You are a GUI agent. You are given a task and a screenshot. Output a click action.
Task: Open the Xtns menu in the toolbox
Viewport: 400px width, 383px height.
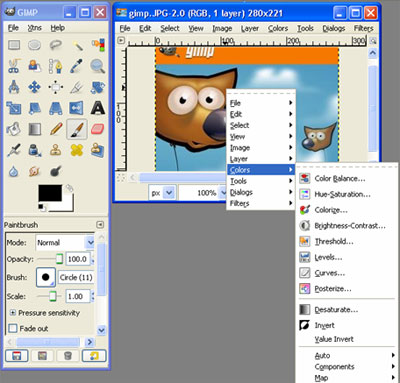35,28
